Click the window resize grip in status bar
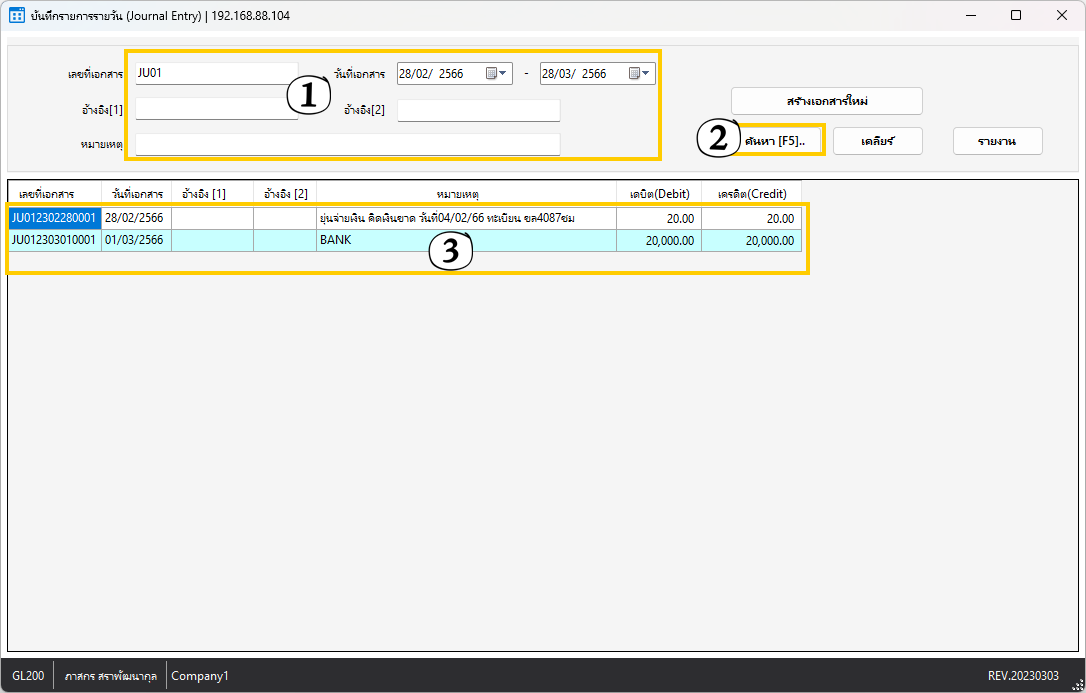The width and height of the screenshot is (1086, 693). (x=1077, y=684)
